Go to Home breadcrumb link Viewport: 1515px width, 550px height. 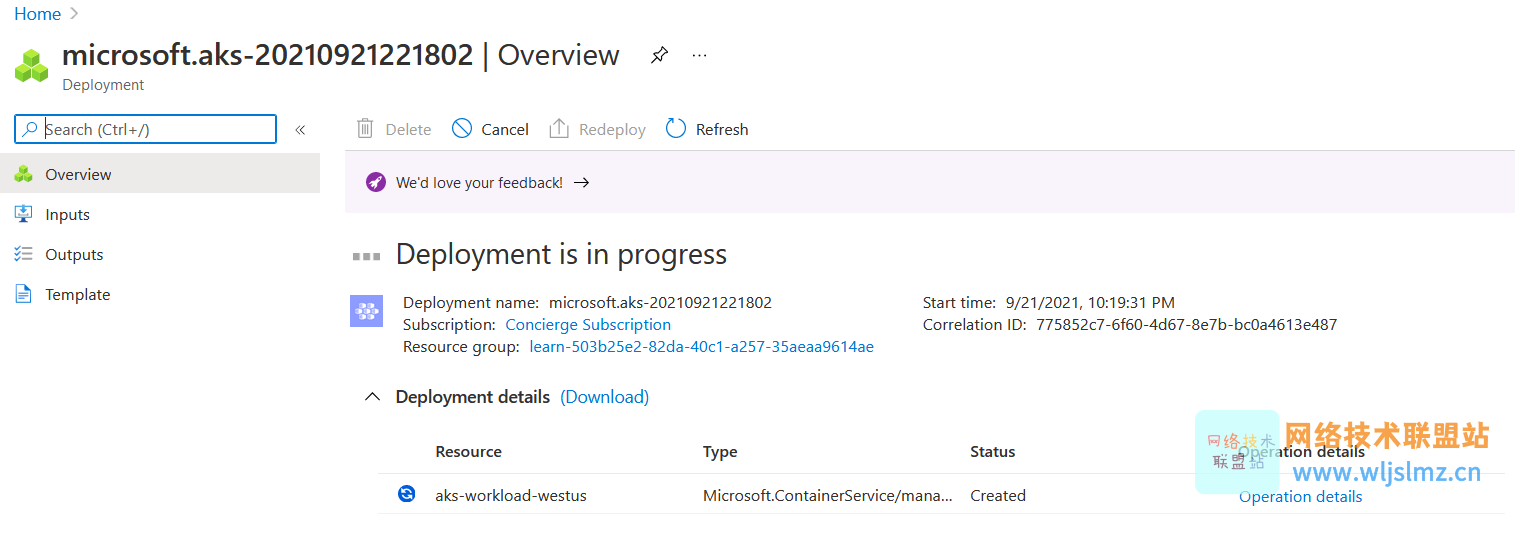(37, 14)
